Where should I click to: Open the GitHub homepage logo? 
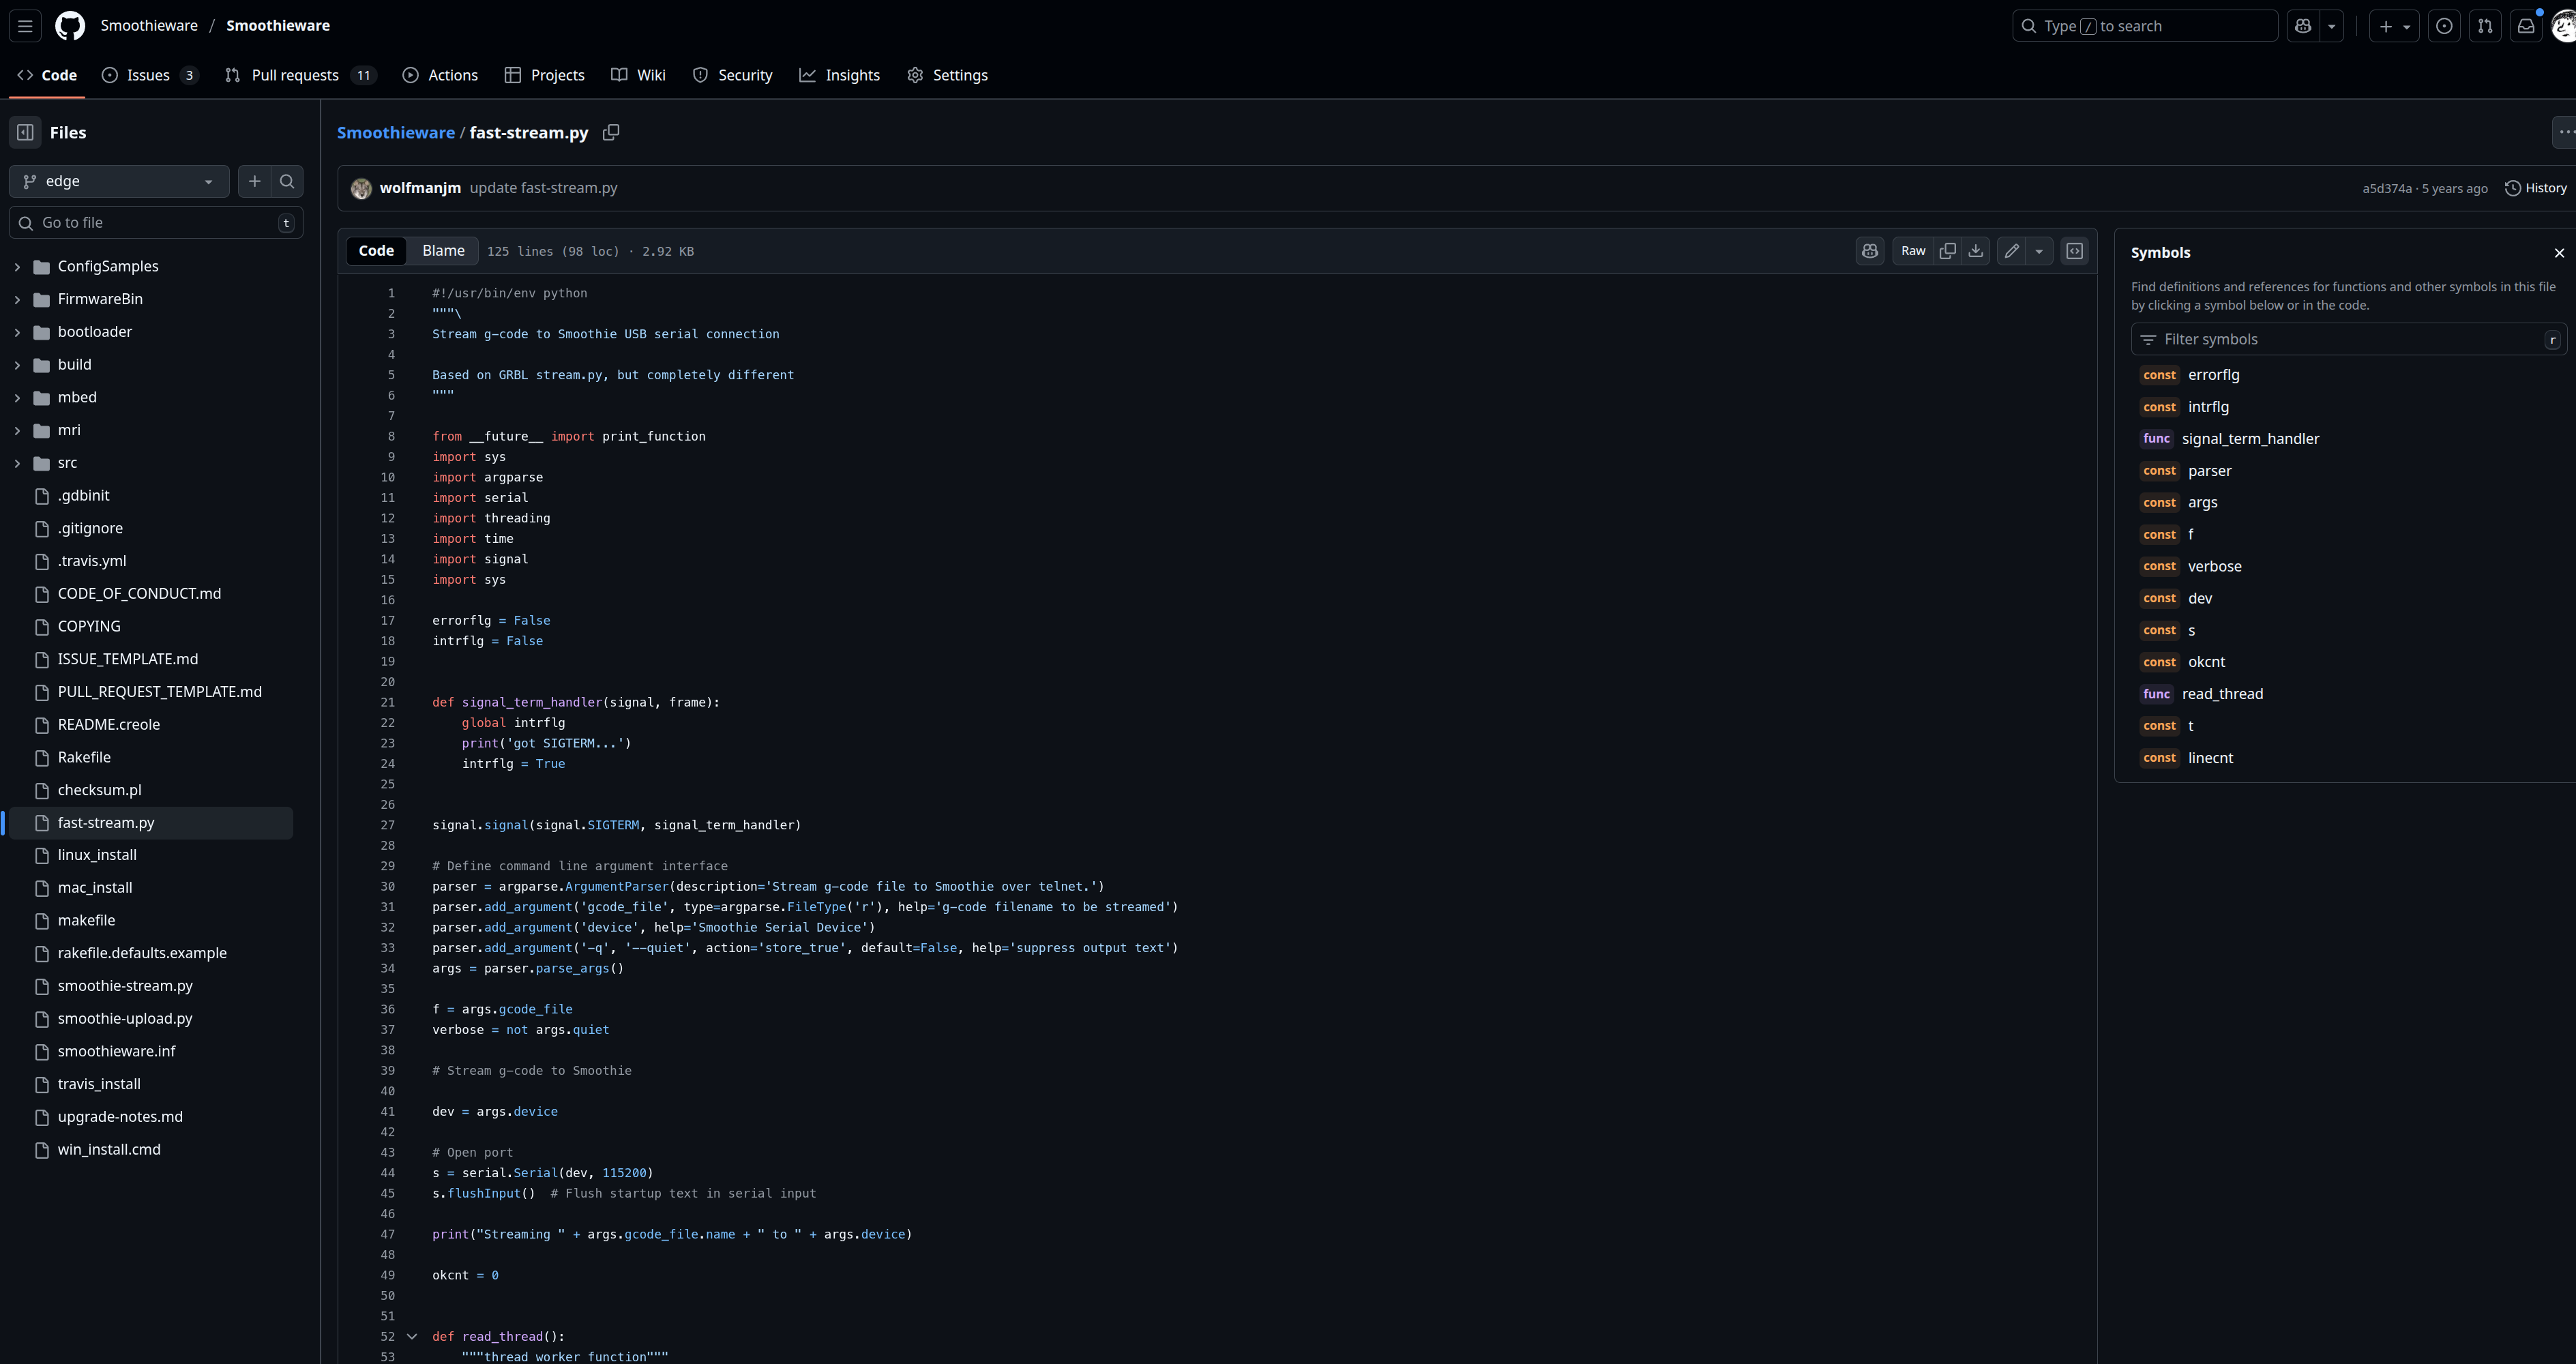tap(70, 26)
